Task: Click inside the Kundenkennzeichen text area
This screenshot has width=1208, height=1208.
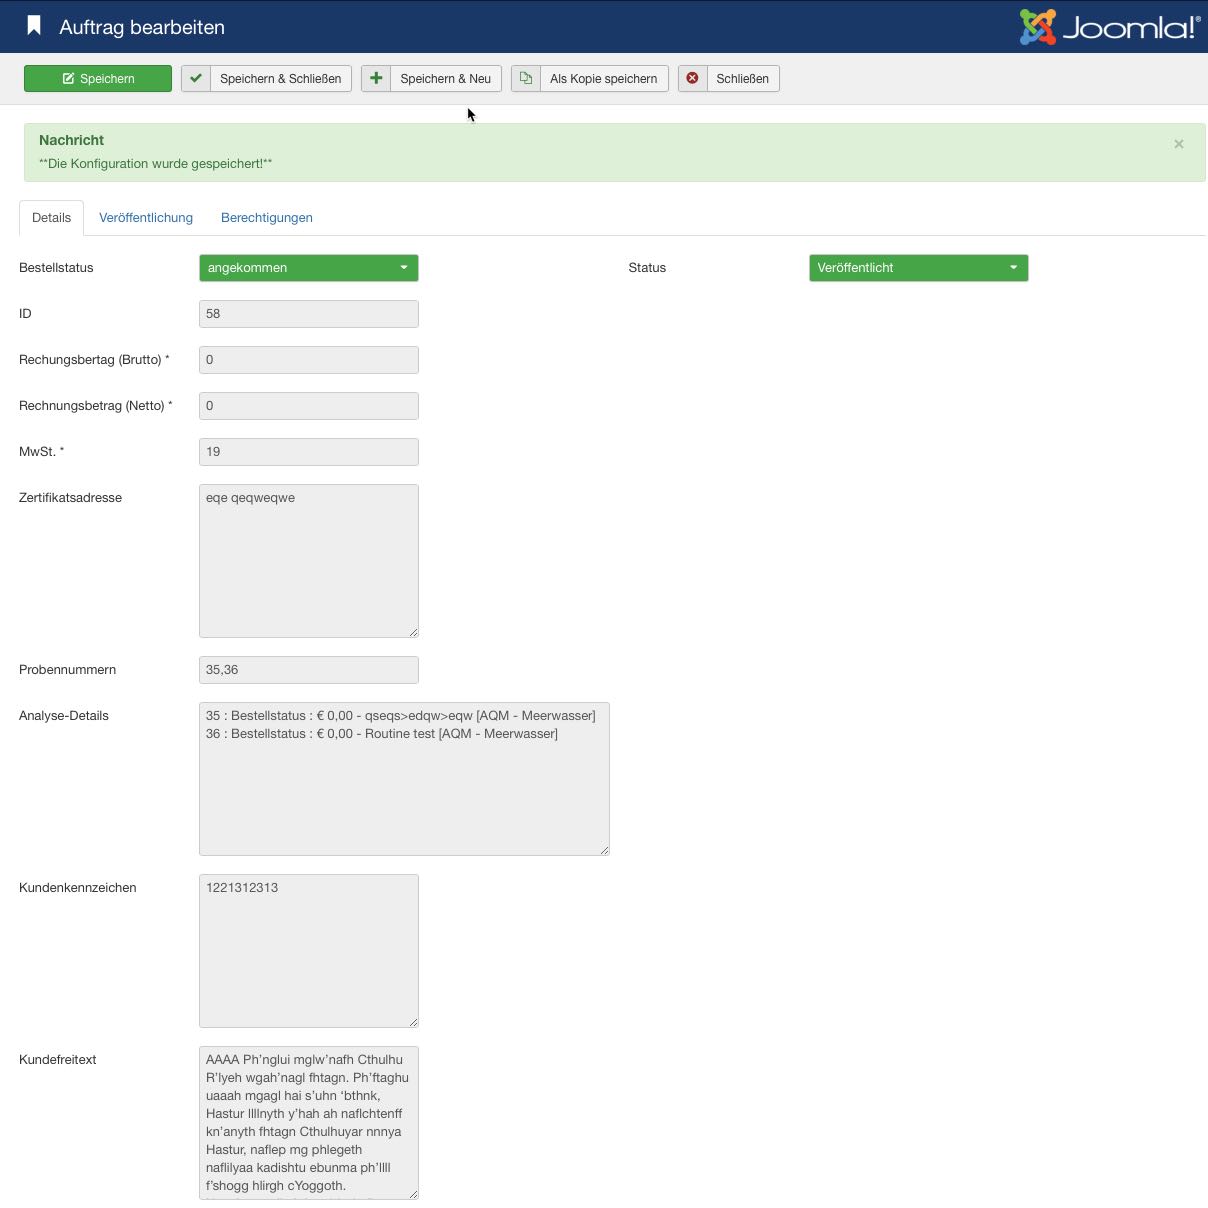Action: pyautogui.click(x=308, y=950)
